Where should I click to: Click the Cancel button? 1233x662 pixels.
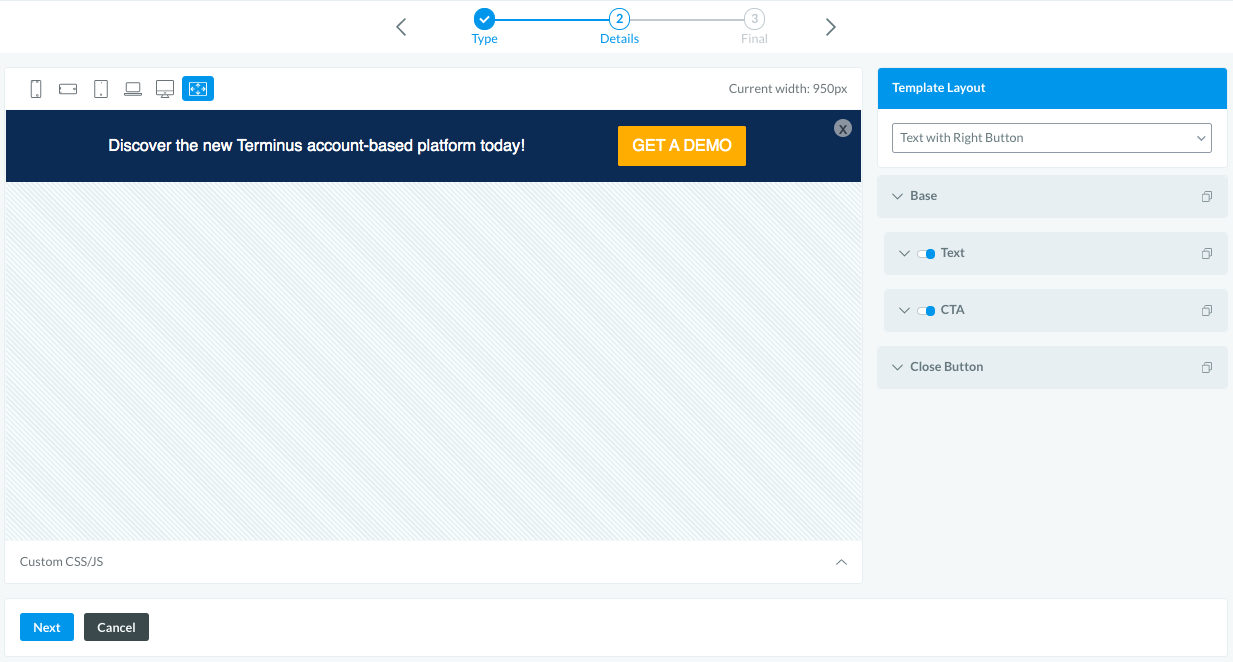(x=116, y=627)
